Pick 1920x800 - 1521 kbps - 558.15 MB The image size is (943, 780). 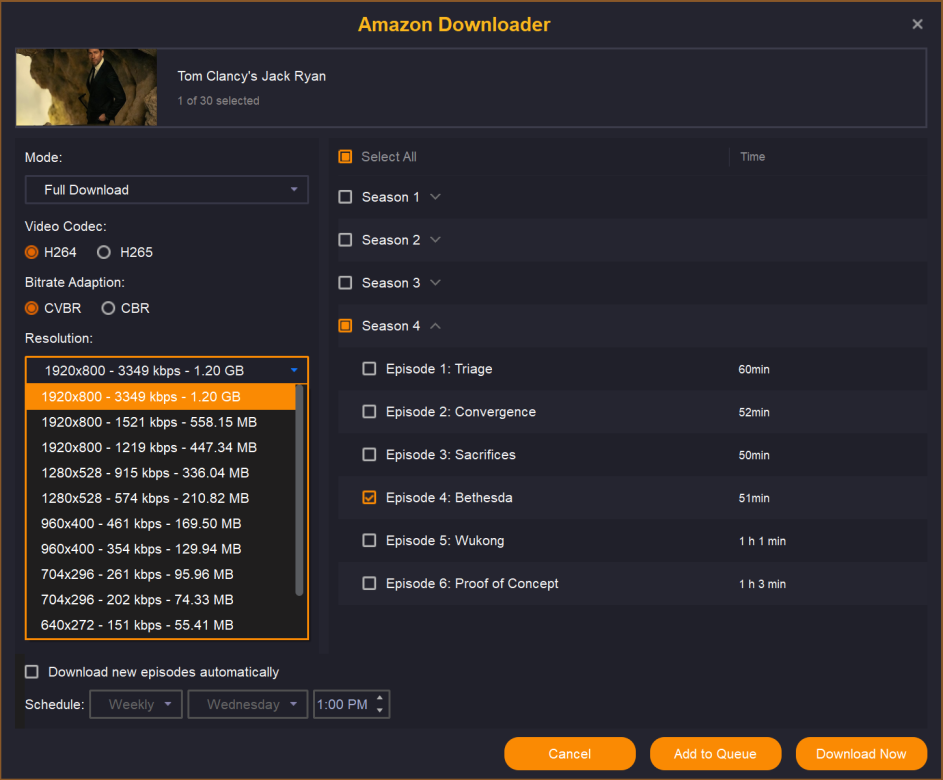(x=161, y=422)
